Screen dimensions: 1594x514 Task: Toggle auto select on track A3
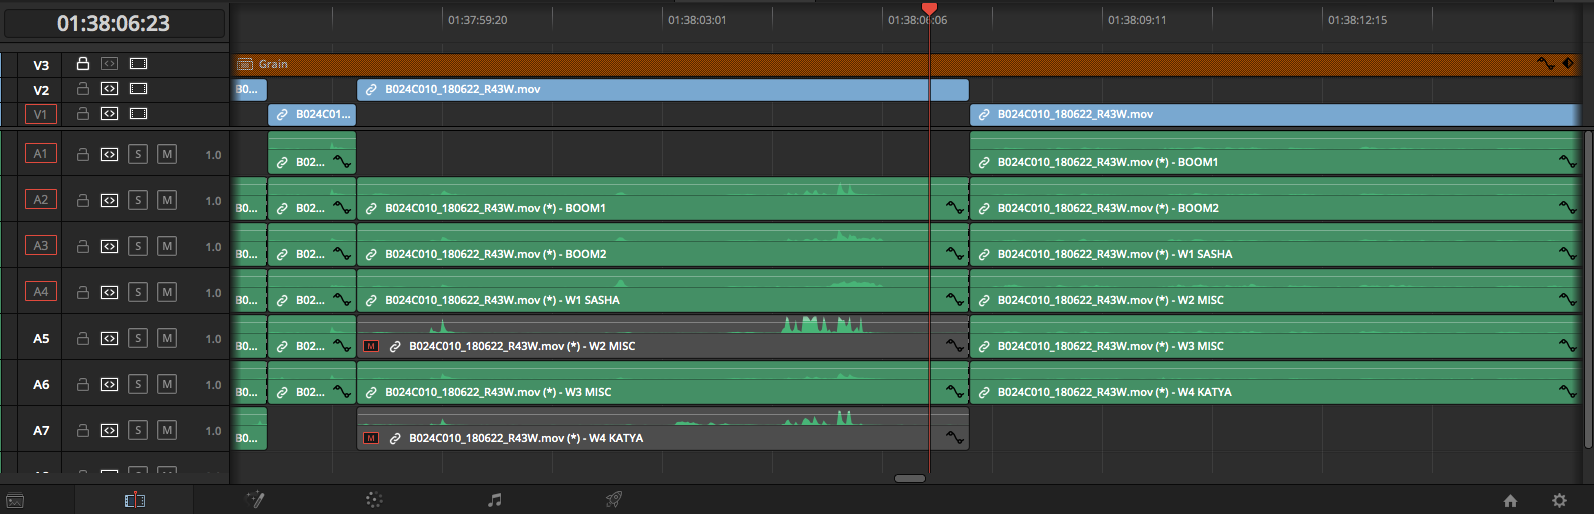click(110, 246)
